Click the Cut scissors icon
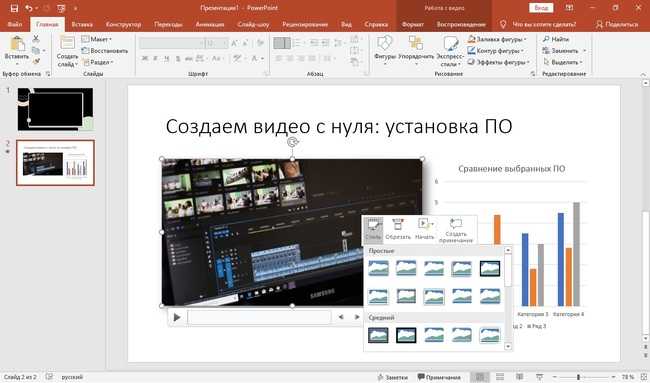Image resolution: width=650 pixels, height=383 pixels. pos(36,39)
